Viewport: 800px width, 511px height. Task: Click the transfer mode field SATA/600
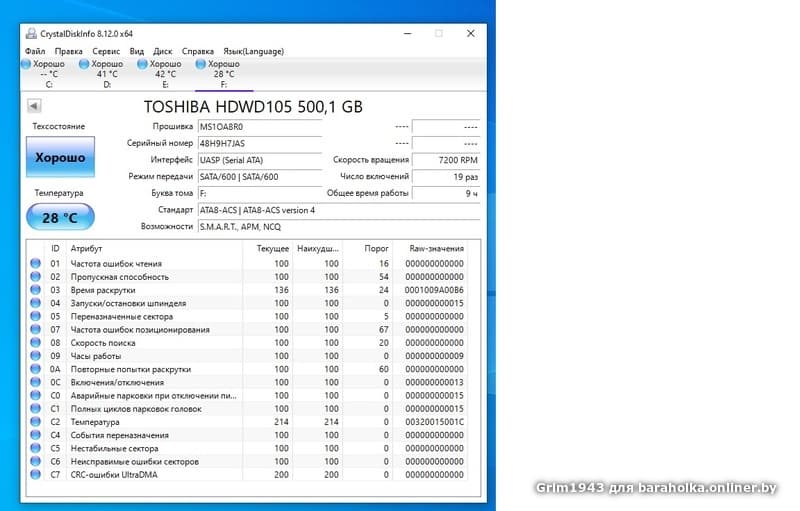tap(260, 177)
